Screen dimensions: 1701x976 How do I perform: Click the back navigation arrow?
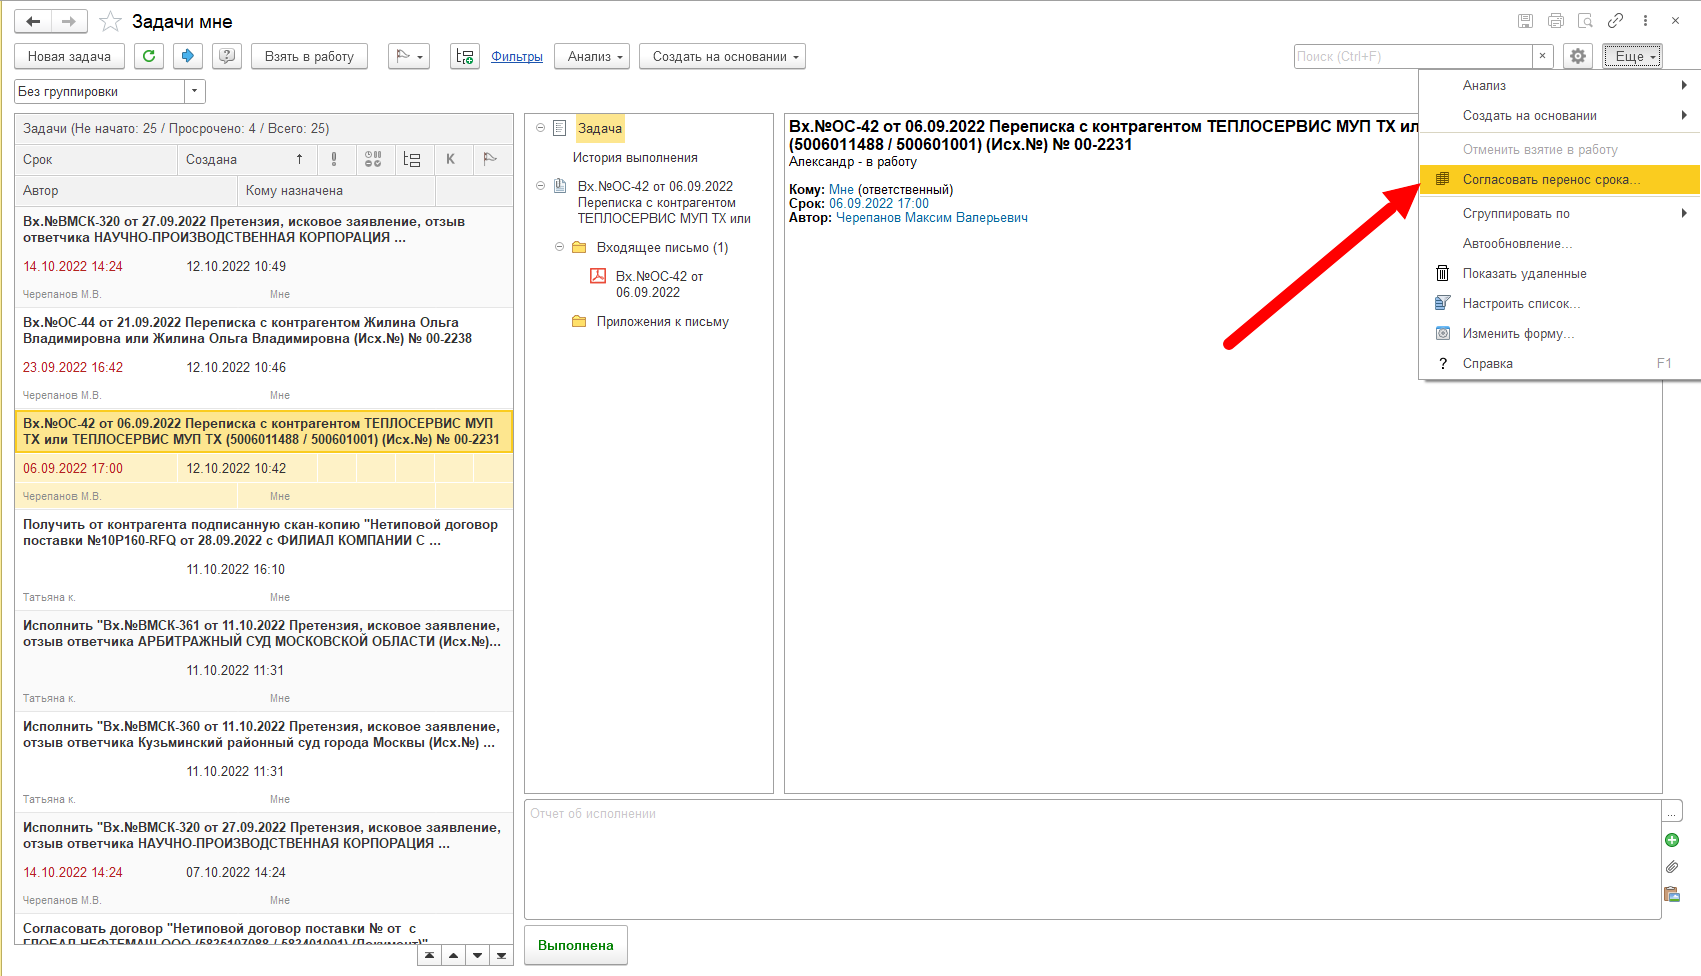point(33,21)
